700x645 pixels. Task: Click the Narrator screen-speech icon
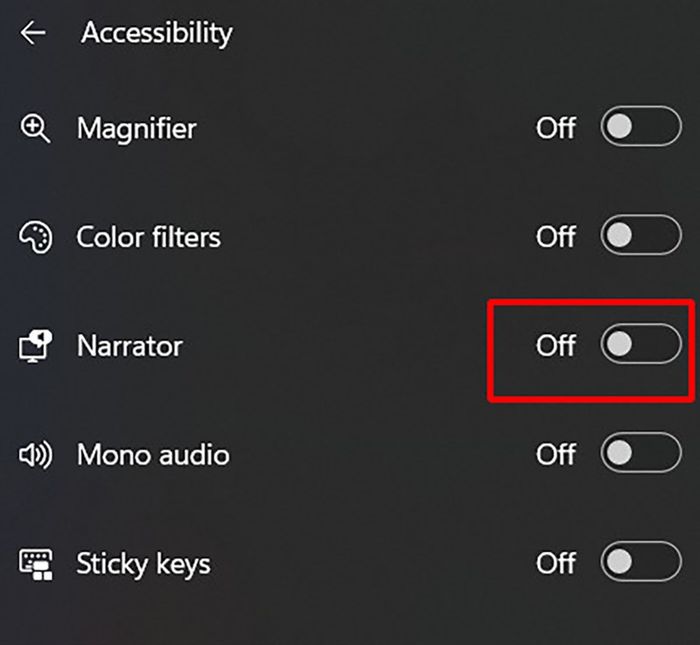point(35,347)
